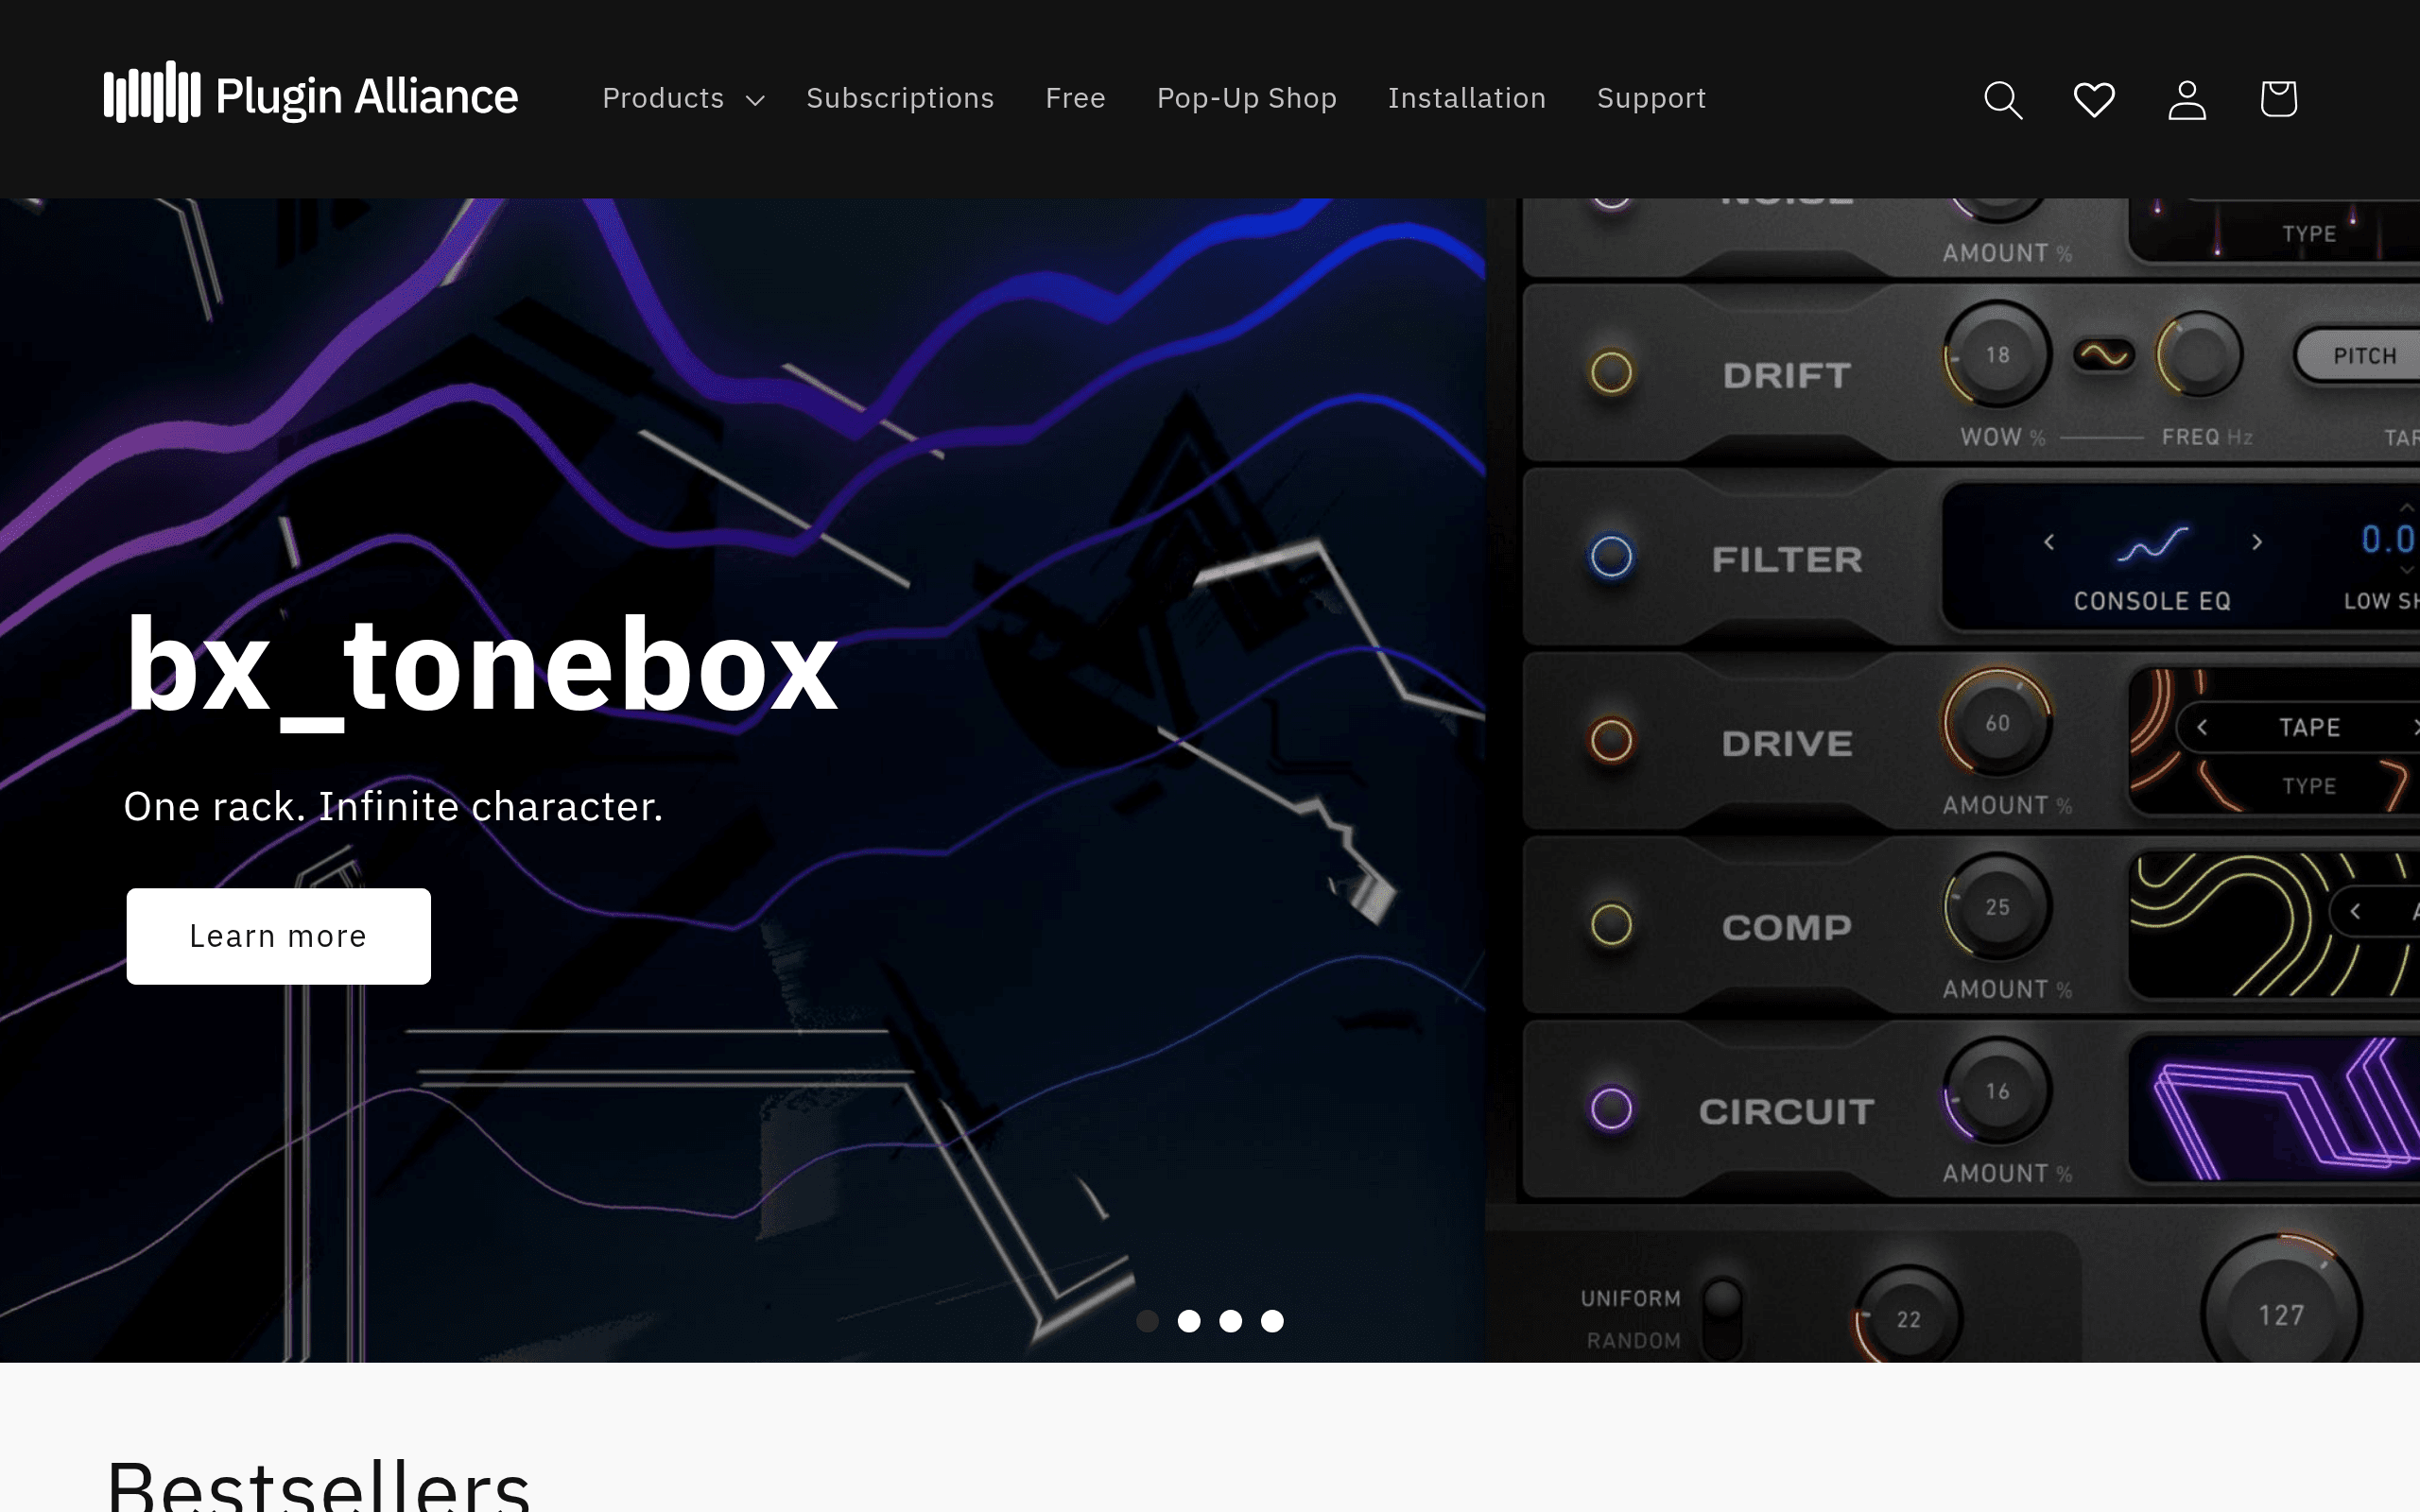Open the search icon in header
Image resolution: width=2420 pixels, height=1512 pixels.
pyautogui.click(x=2003, y=99)
